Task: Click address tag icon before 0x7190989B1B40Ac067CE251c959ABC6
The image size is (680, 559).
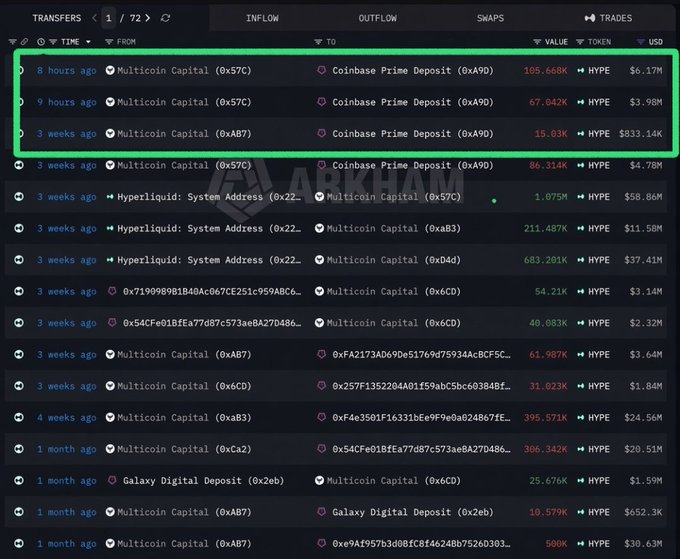Action: pos(112,291)
